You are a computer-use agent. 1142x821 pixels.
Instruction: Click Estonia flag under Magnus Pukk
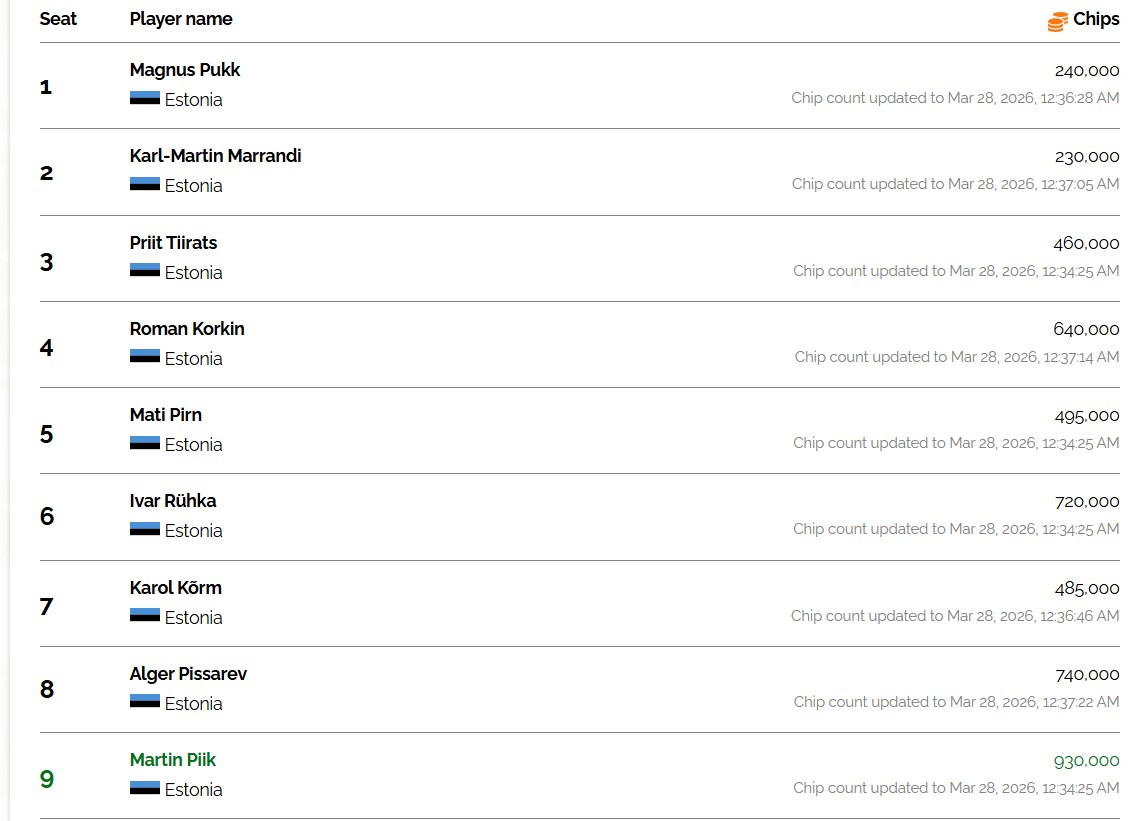coord(145,98)
